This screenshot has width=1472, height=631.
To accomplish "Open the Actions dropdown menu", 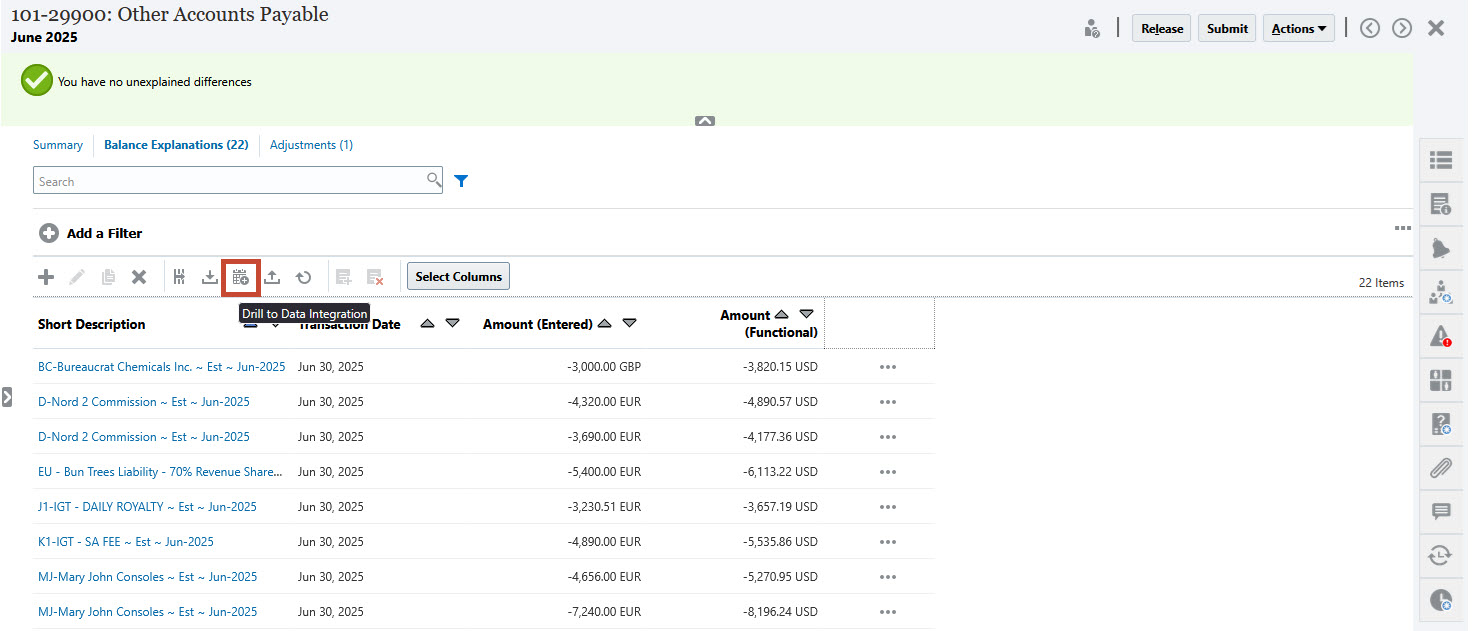I will click(x=1299, y=29).
